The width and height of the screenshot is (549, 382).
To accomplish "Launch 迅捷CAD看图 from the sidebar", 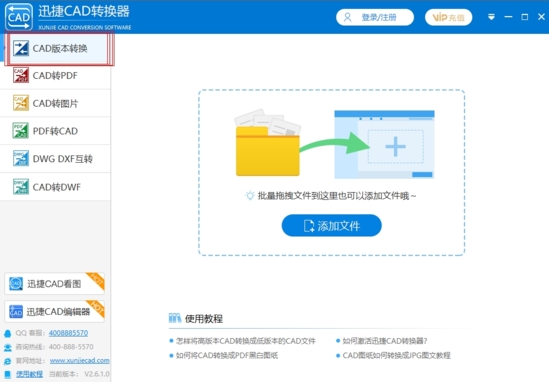I will coord(55,283).
